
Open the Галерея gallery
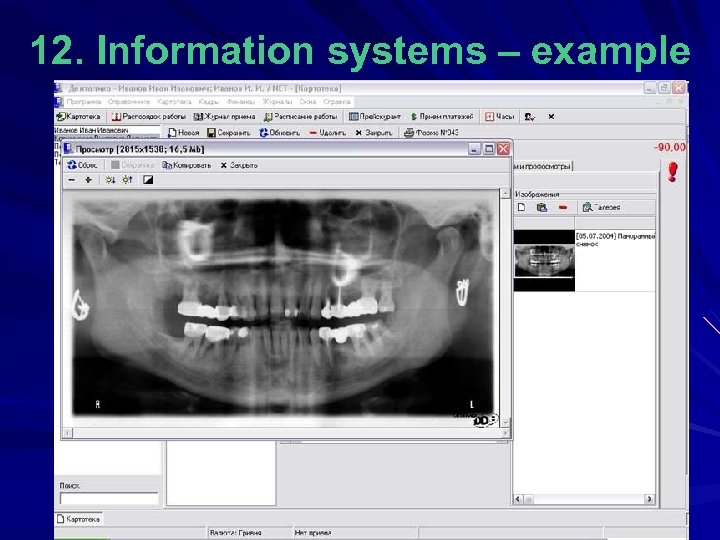(x=601, y=208)
